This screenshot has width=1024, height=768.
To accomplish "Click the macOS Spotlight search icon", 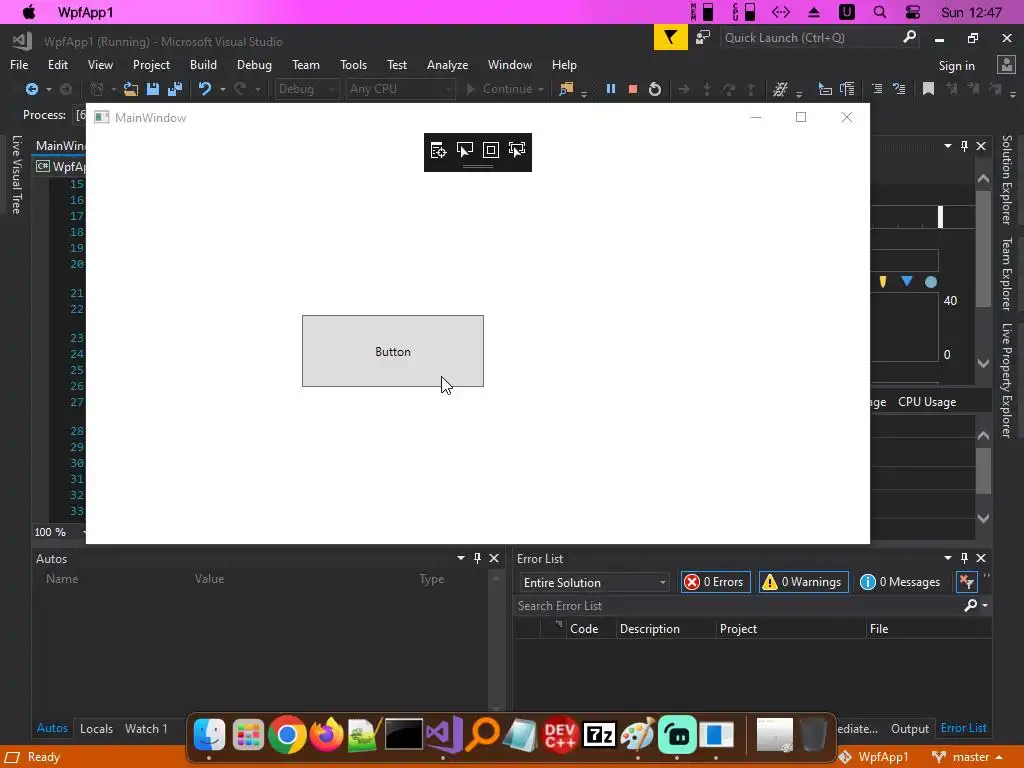I will [880, 12].
